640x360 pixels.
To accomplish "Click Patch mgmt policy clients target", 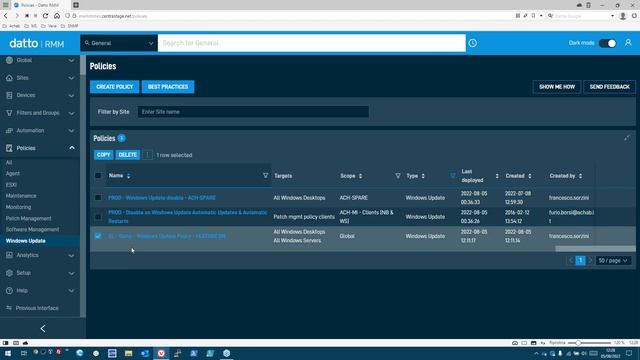I will 304,217.
